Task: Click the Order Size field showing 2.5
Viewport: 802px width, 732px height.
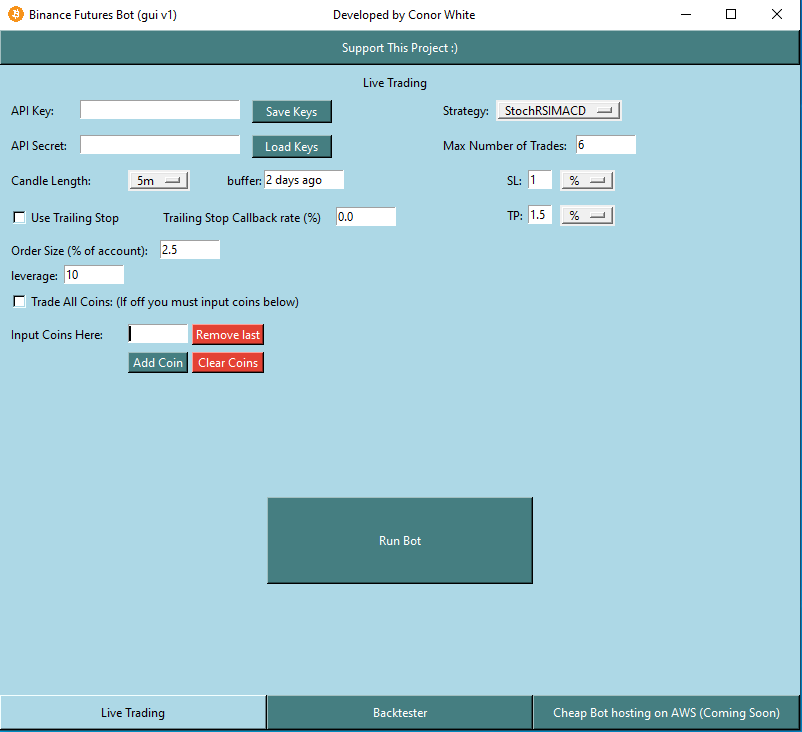Action: tap(190, 250)
